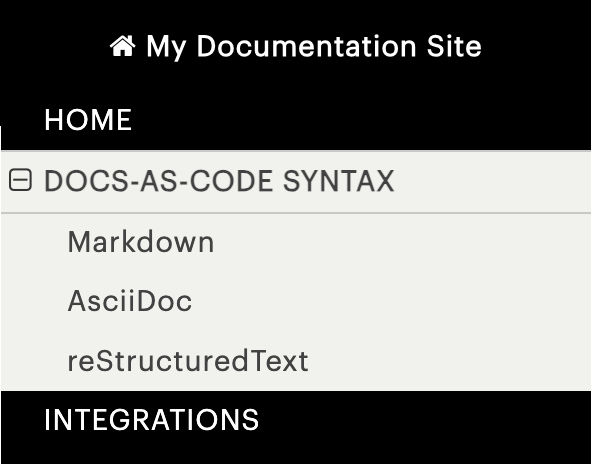The width and height of the screenshot is (591, 464).
Task: Select the DOCS-AS-CODE SYNTAX section heading
Action: (x=296, y=181)
